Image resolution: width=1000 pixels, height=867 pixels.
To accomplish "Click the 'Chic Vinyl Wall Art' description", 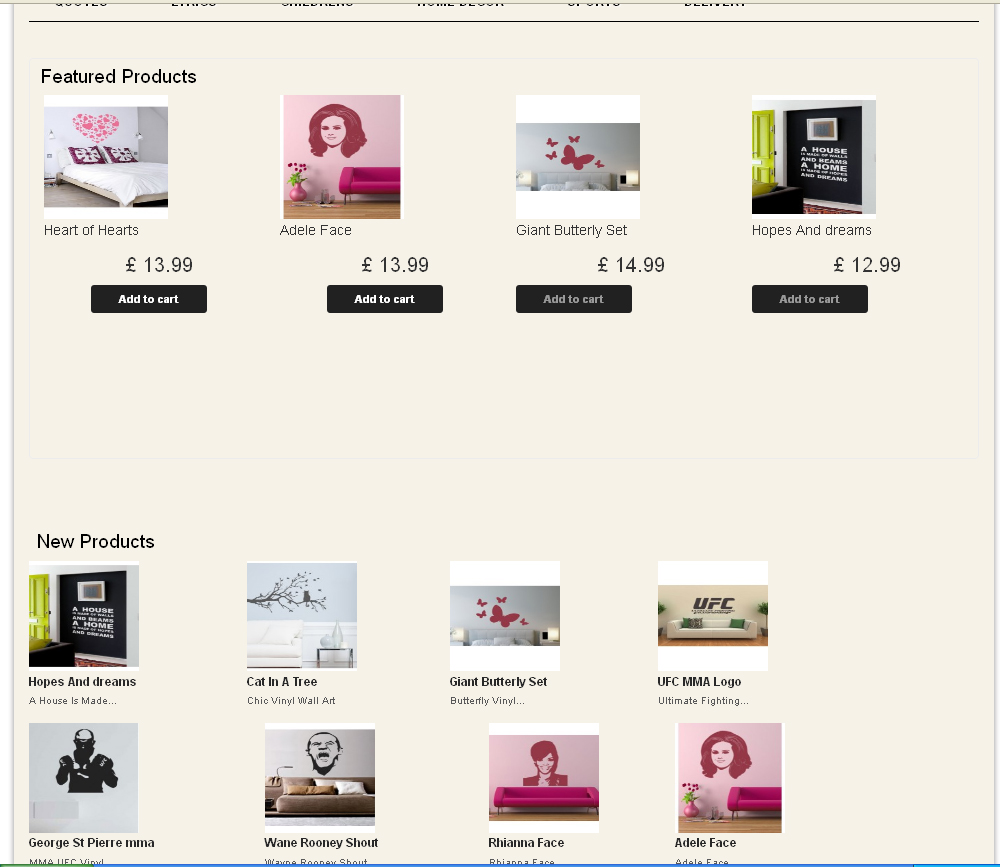I will click(x=291, y=700).
